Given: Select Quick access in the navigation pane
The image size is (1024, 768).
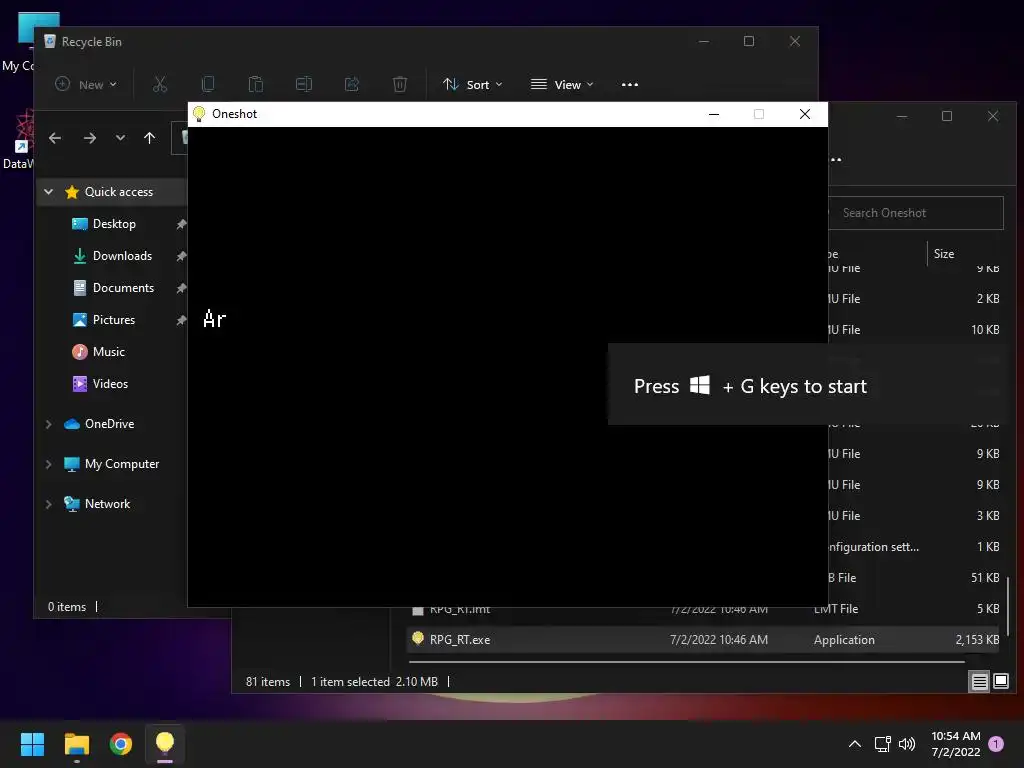Looking at the screenshot, I should [118, 192].
